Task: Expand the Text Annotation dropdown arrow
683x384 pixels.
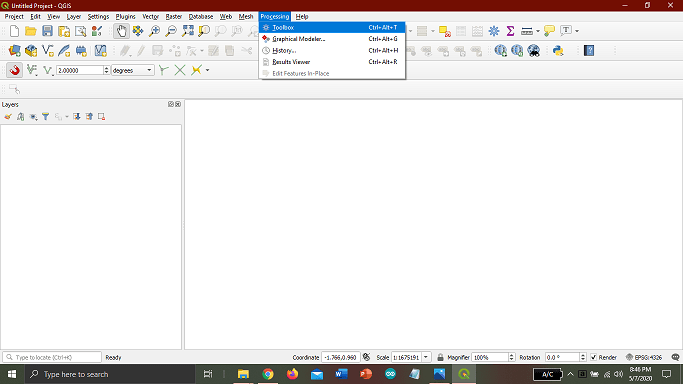Action: (x=577, y=31)
